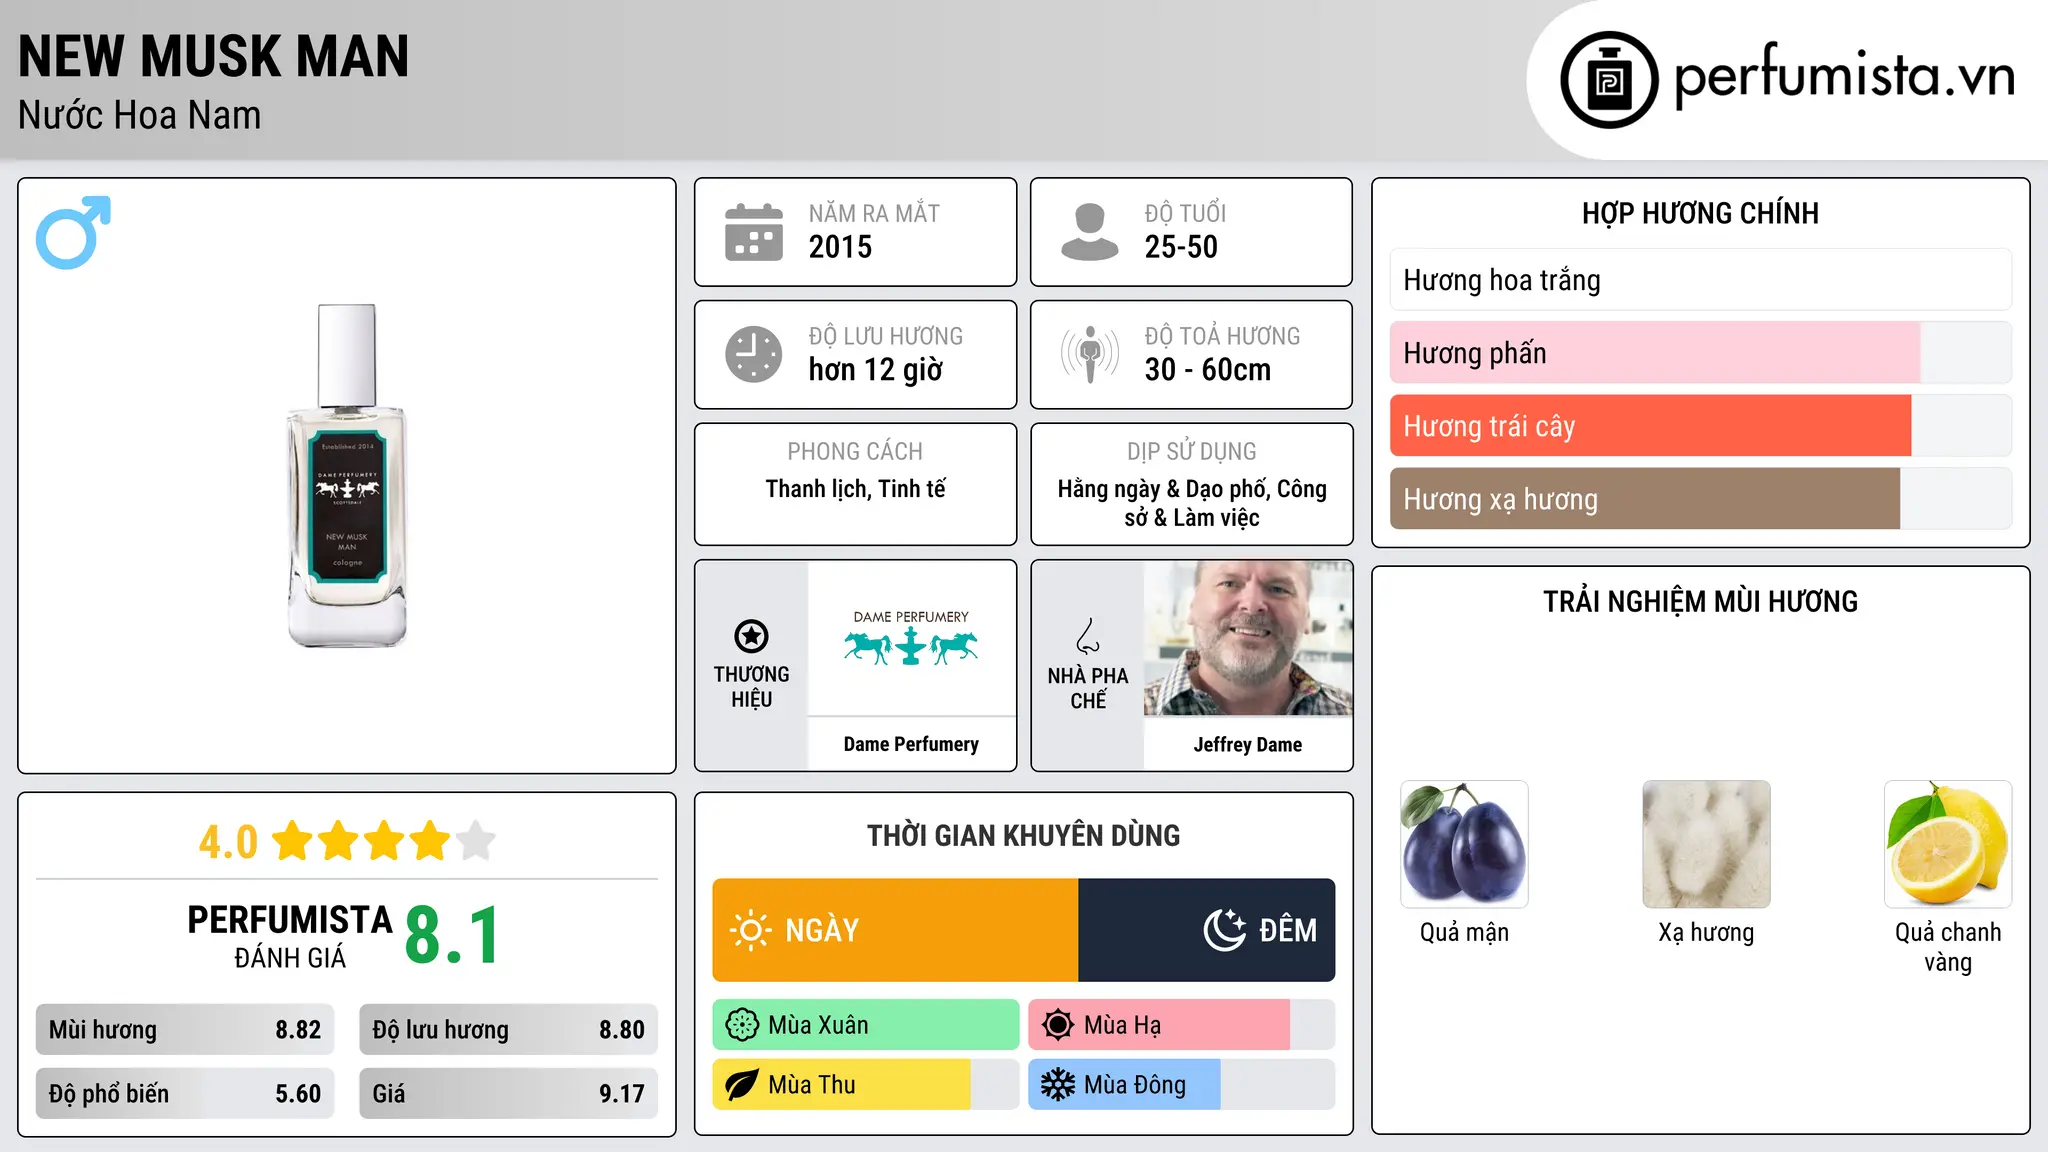This screenshot has height=1152, width=2048.
Task: Click the Dame Perfumery brand name caption
Action: point(911,744)
